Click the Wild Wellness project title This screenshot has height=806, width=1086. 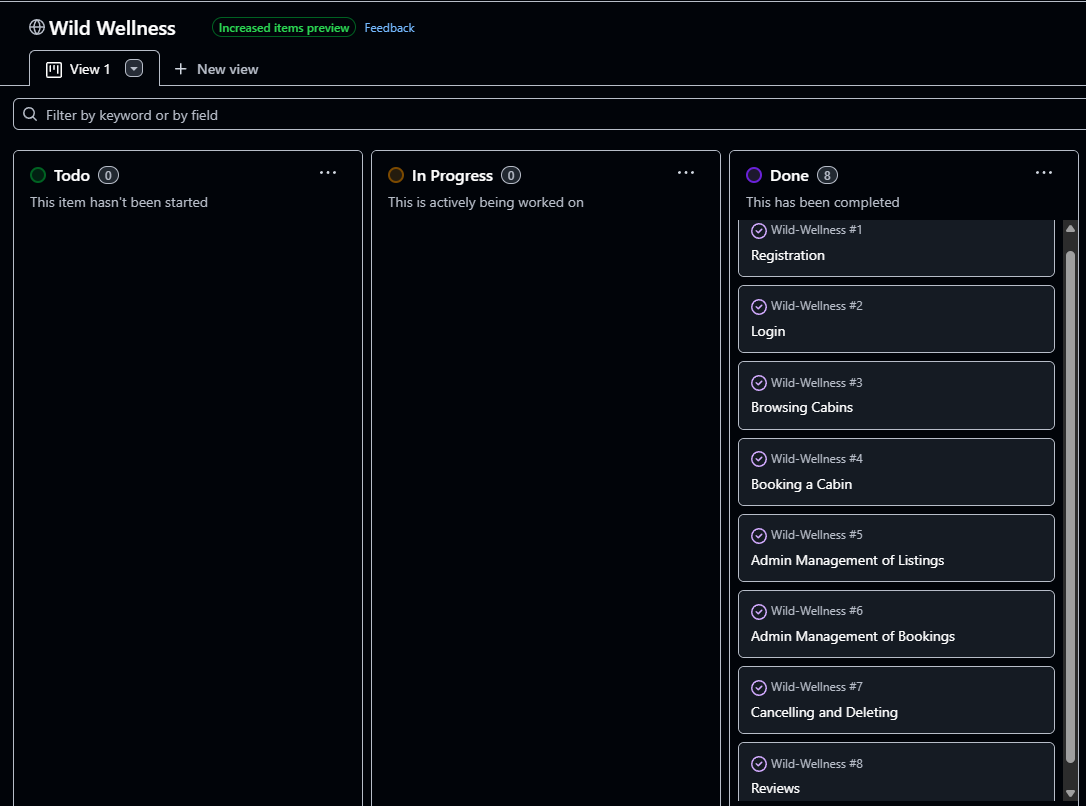point(112,28)
